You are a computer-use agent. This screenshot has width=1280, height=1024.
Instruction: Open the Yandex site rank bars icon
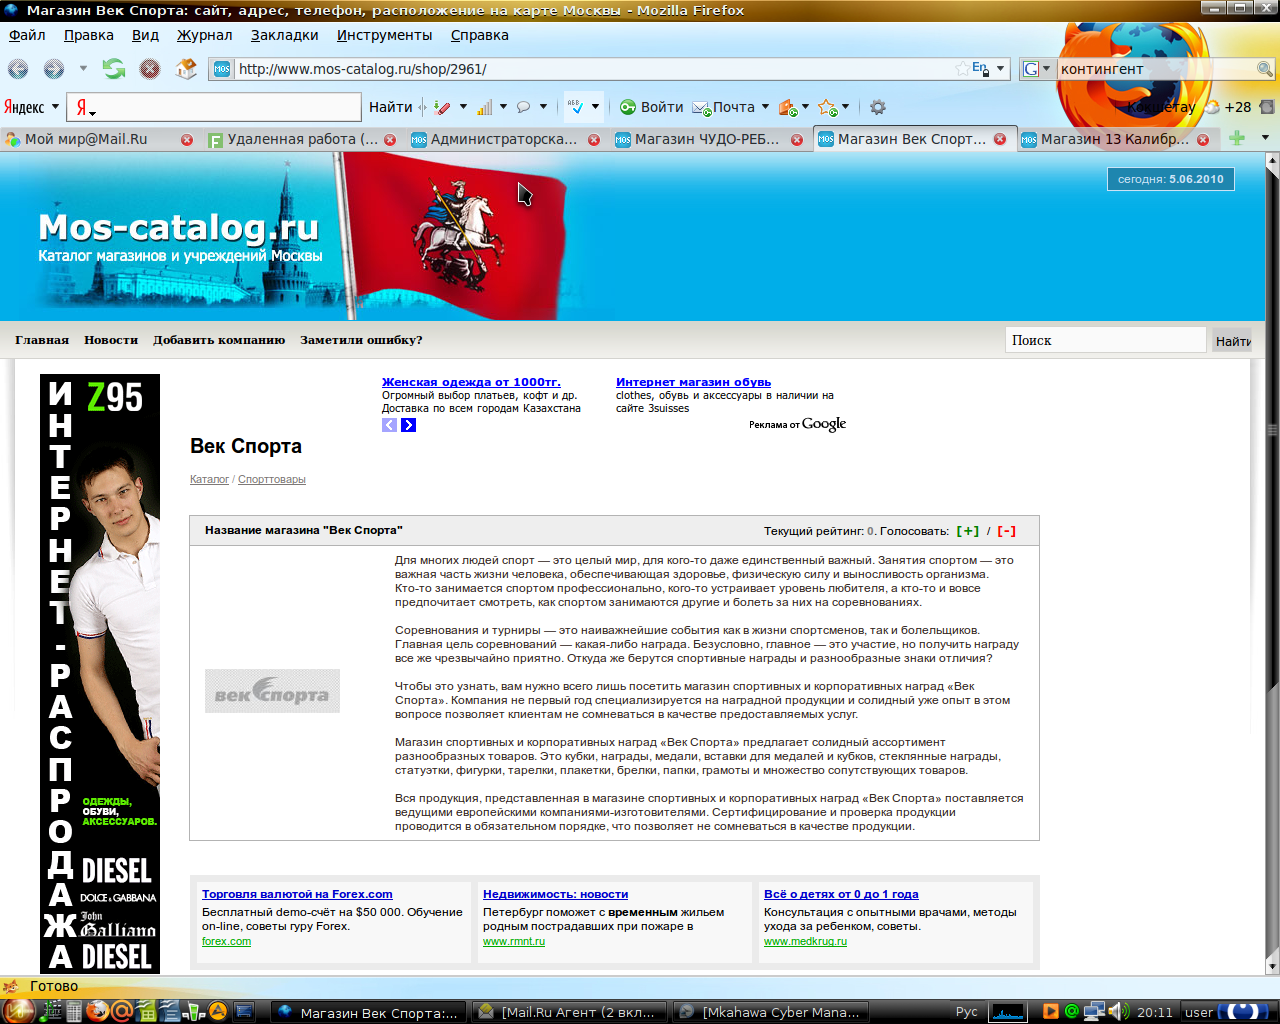click(x=485, y=107)
